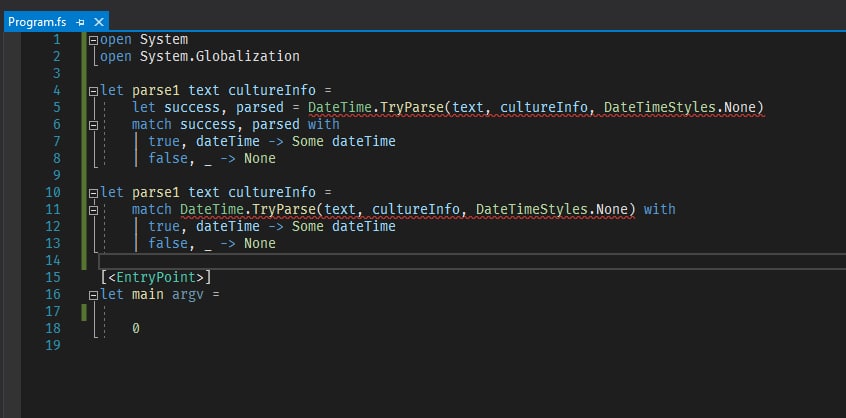Image resolution: width=846 pixels, height=418 pixels.
Task: Select the Program.fs document tab
Action: tap(38, 22)
